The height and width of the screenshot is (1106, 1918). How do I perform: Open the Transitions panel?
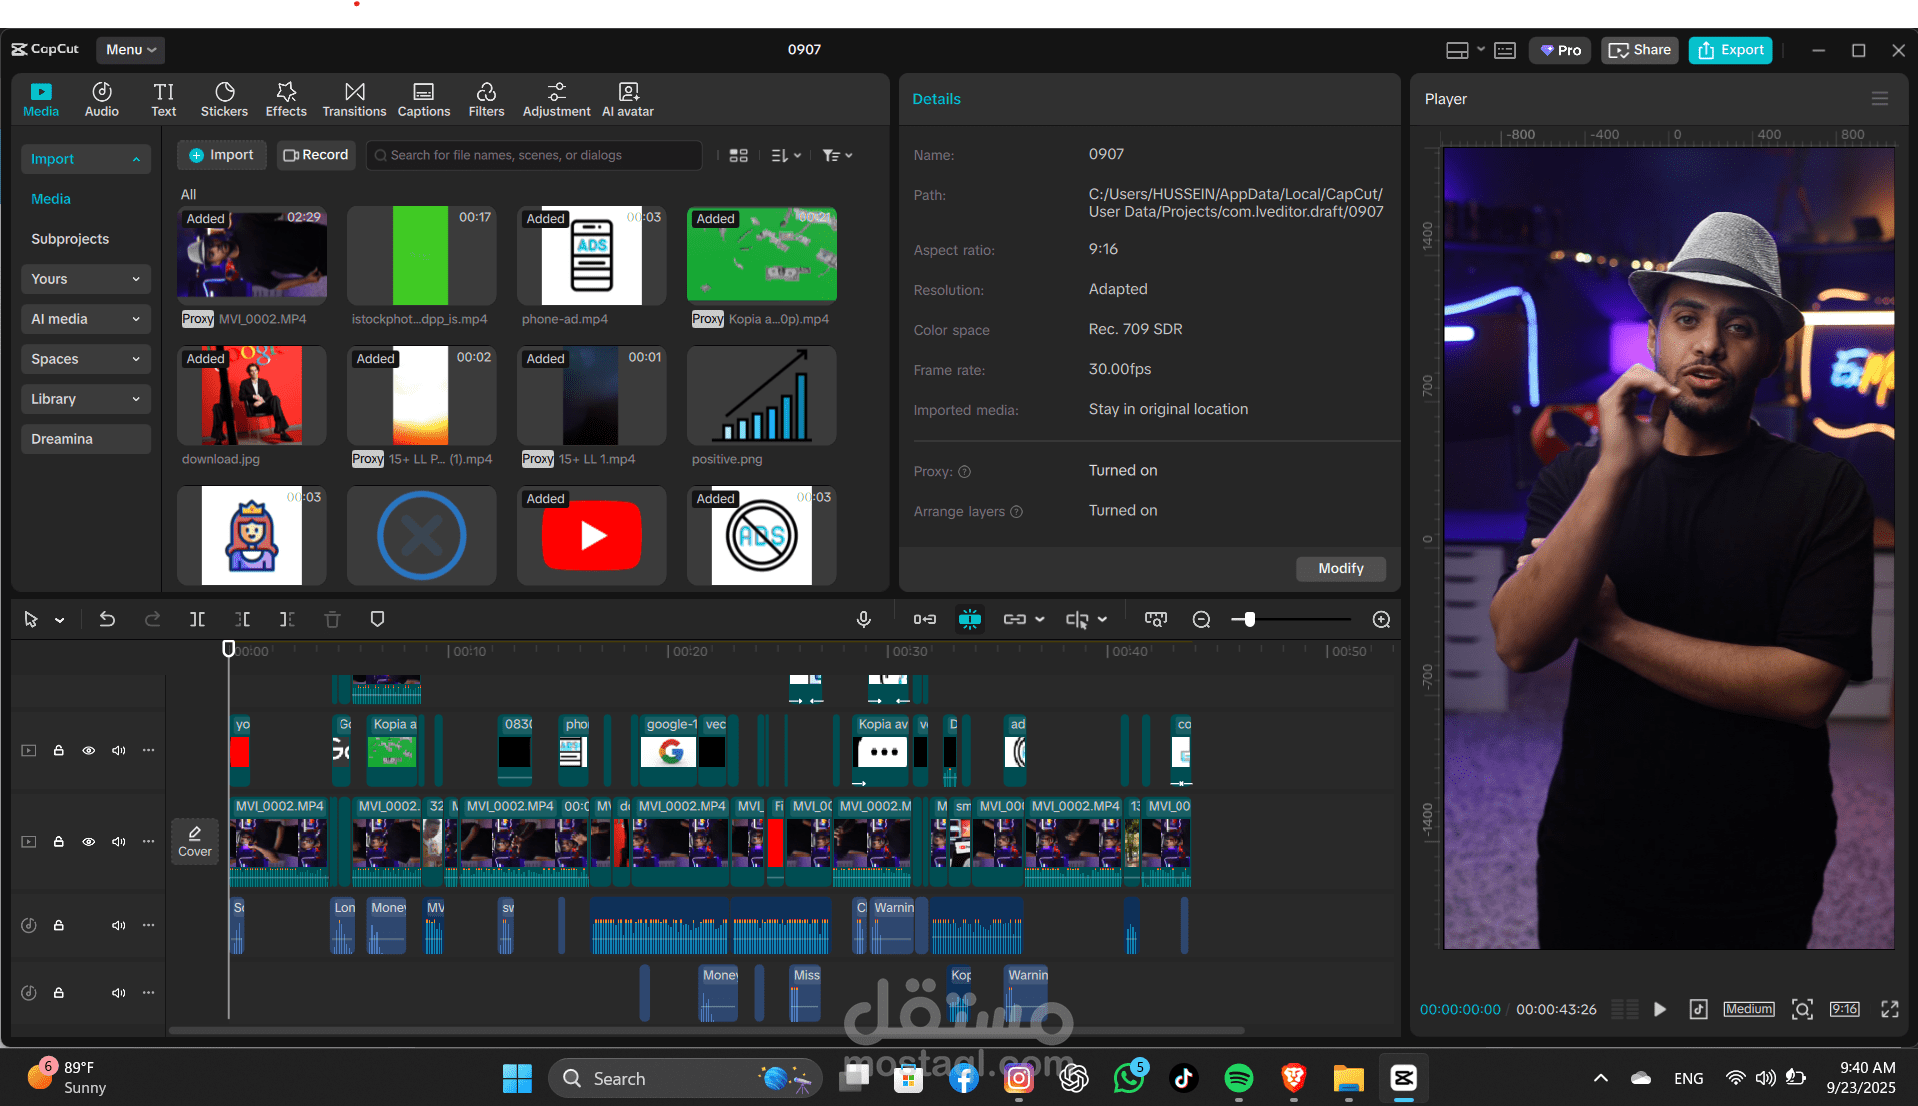click(354, 99)
